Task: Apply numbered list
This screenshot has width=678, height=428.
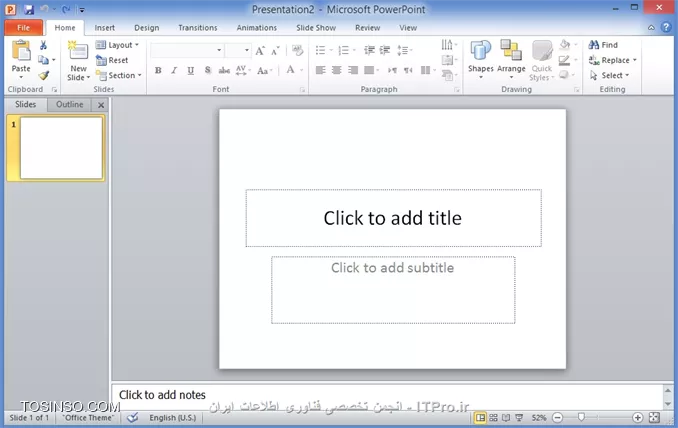Action: tap(344, 50)
